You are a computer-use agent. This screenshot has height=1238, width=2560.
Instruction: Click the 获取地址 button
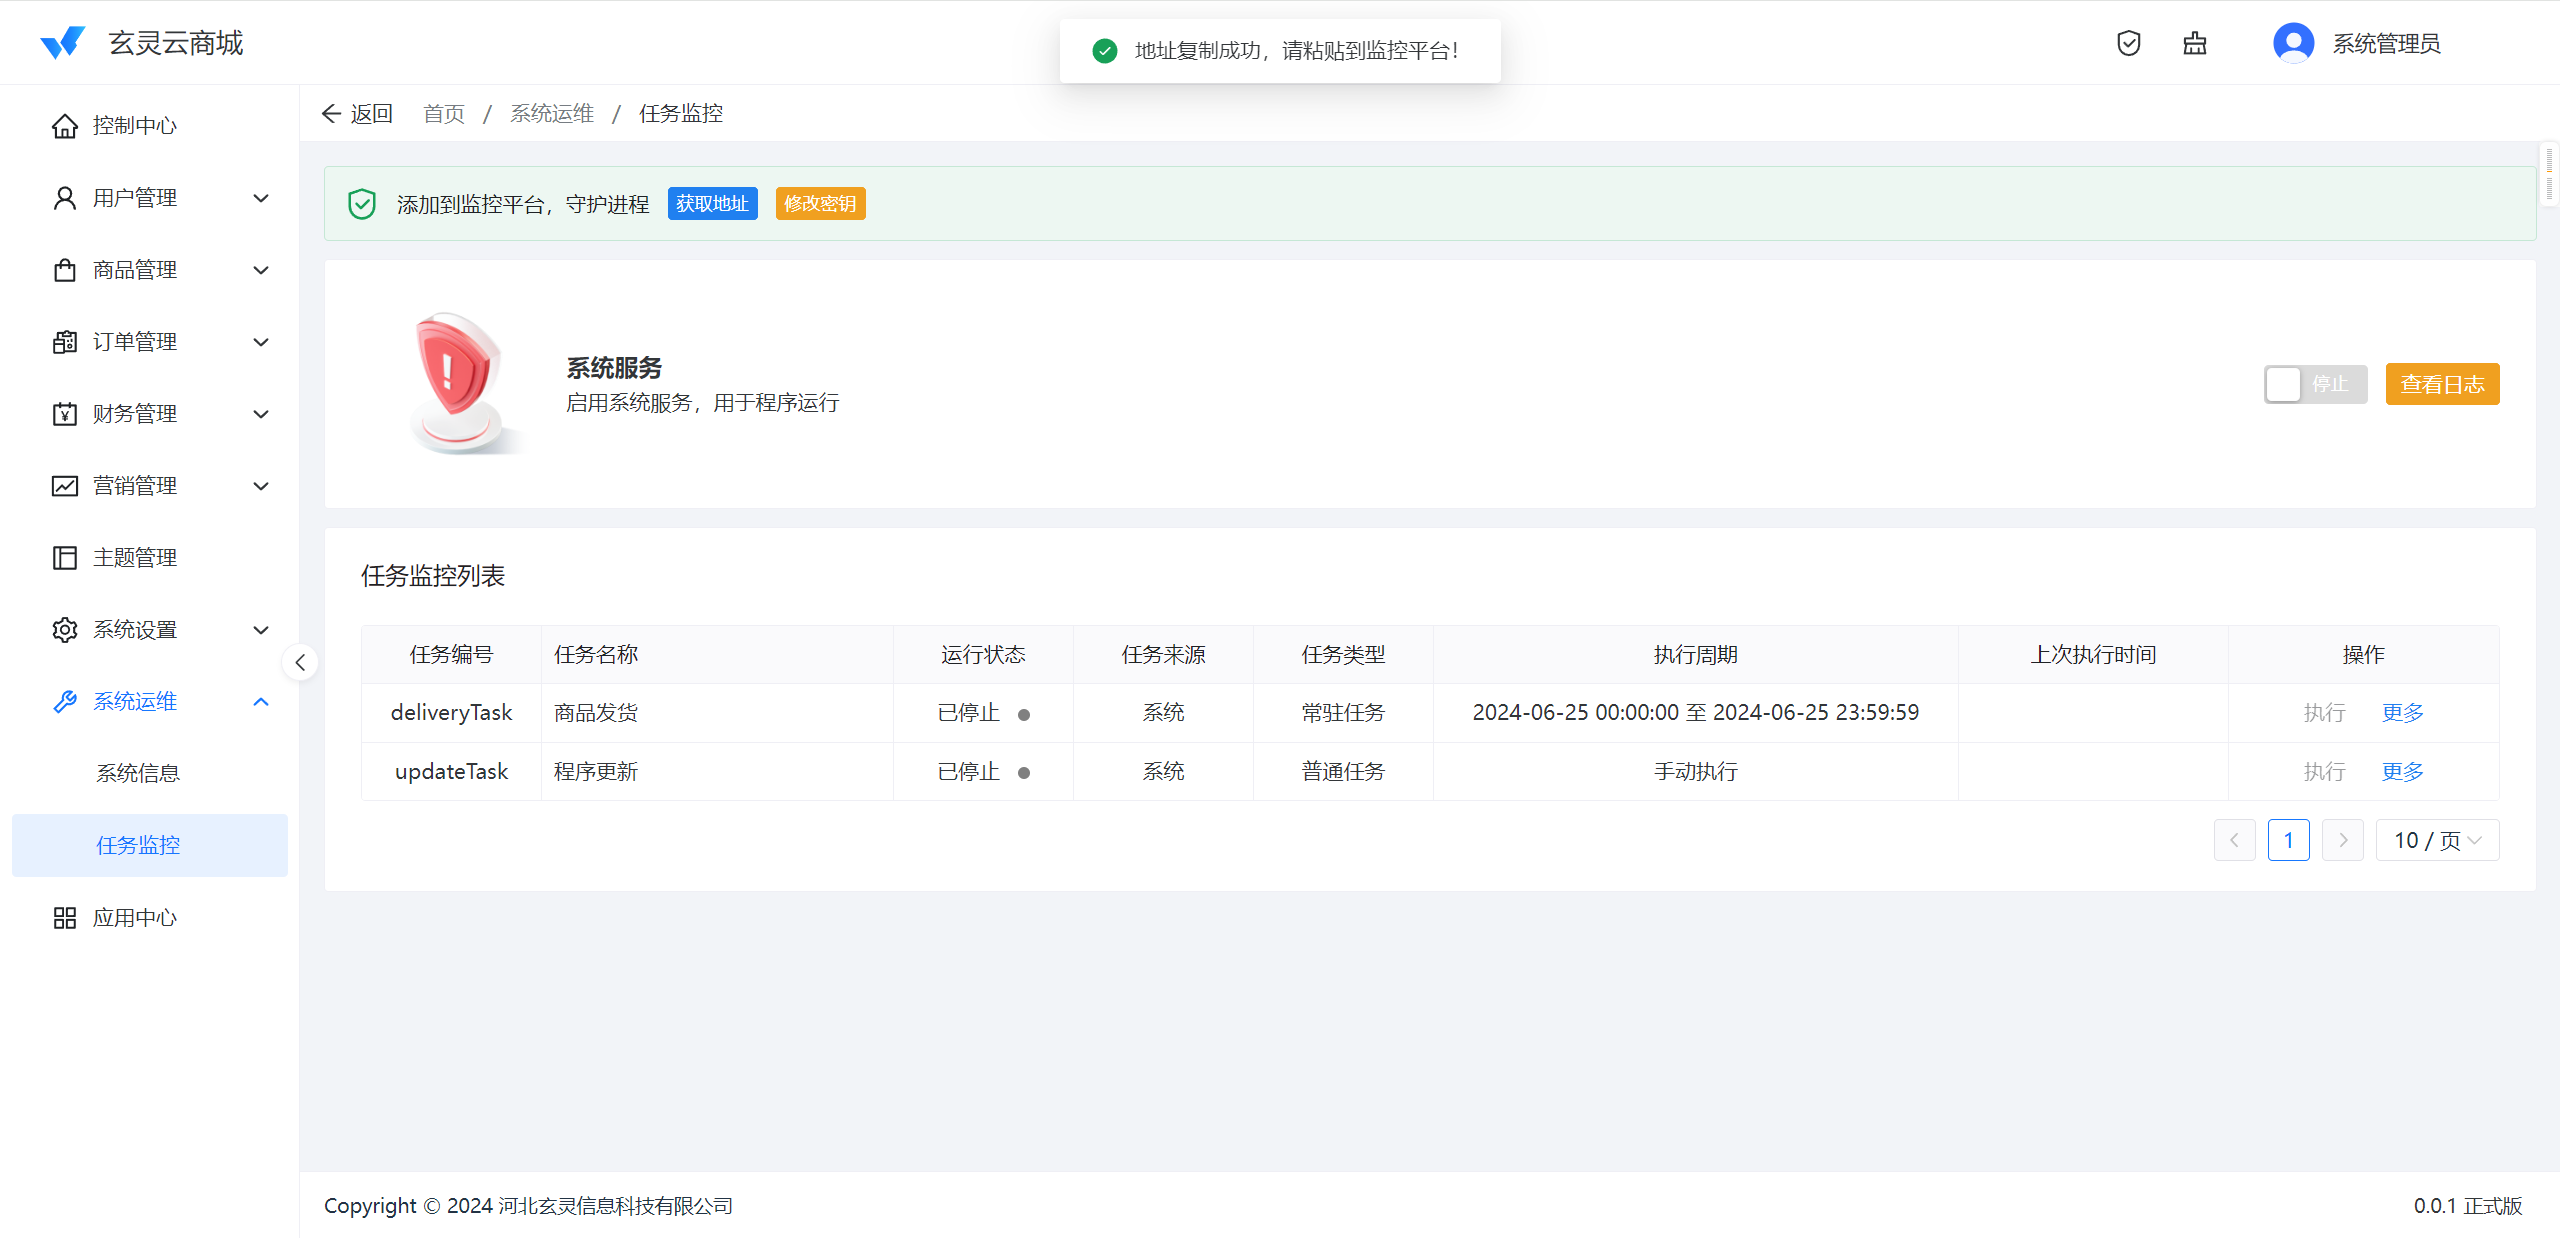(x=712, y=204)
